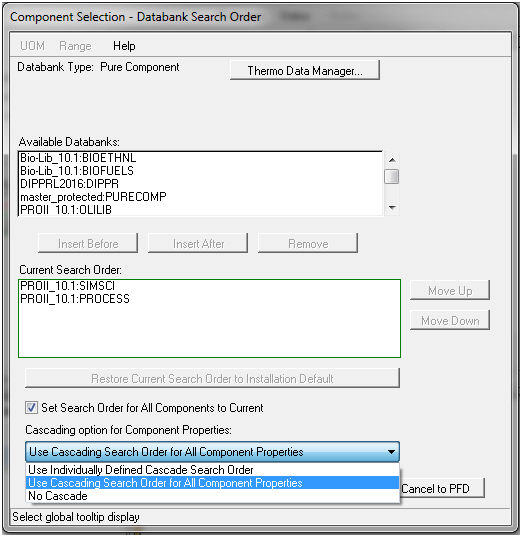Choose No Cascade option
This screenshot has width=522, height=537.
212,496
